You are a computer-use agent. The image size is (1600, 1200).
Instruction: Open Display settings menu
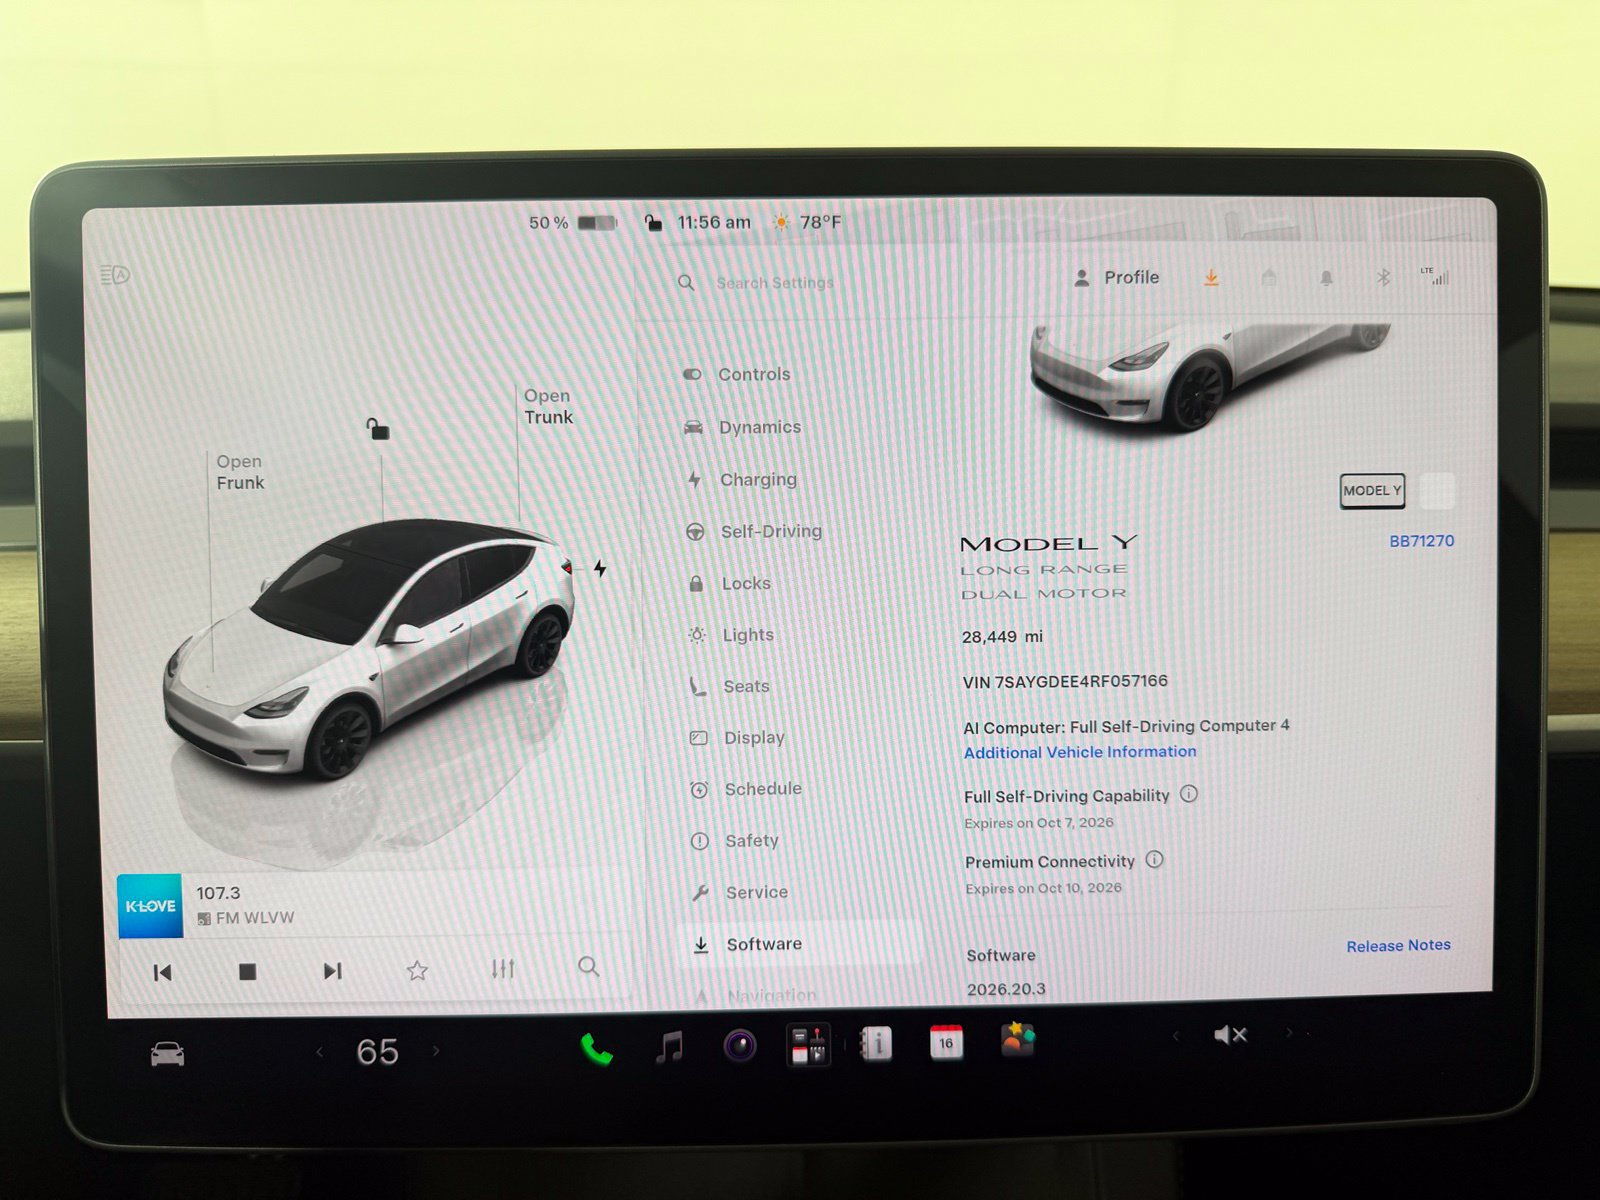click(x=737, y=738)
